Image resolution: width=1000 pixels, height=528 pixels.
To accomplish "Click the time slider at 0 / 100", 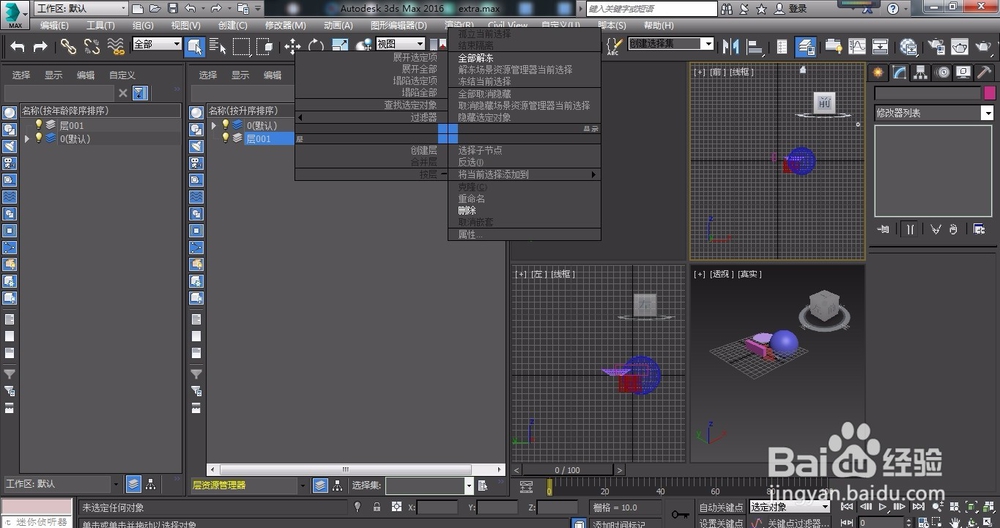I will click(567, 470).
